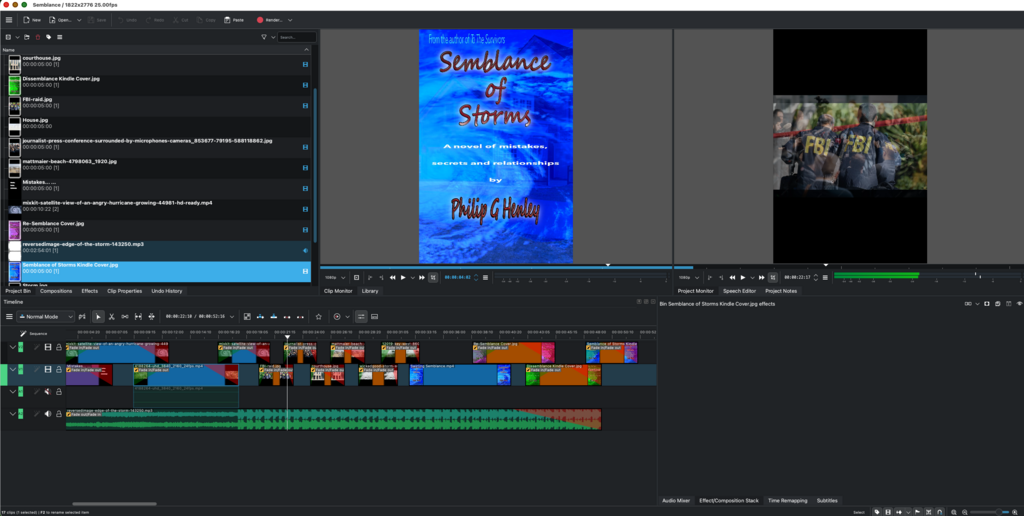
Task: Switch to the Effects tab
Action: (89, 291)
